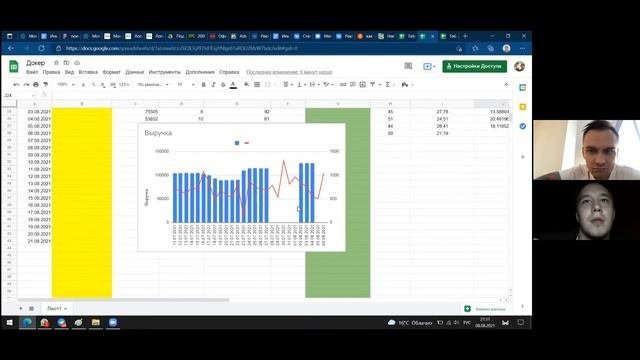The width and height of the screenshot is (640, 360).
Task: Click the browser refresh button
Action: [x=41, y=48]
